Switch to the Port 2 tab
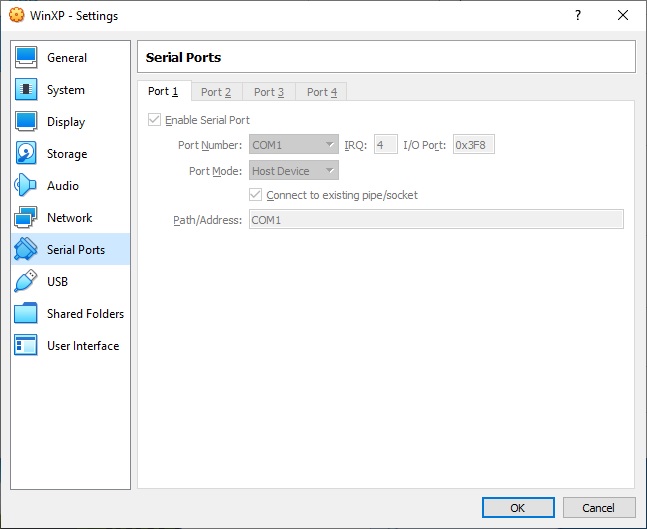This screenshot has height=529, width=647. tap(216, 92)
